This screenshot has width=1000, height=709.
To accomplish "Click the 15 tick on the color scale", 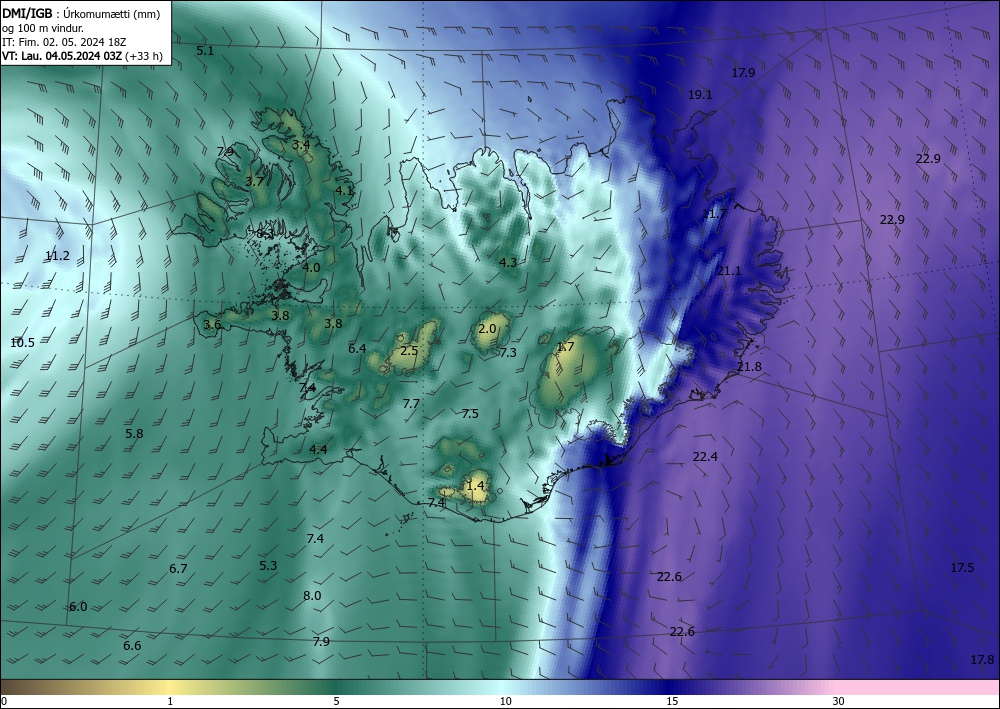I will coord(672,702).
